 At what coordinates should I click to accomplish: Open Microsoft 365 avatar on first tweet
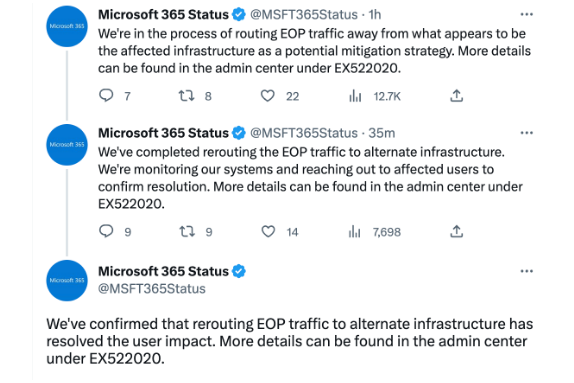[x=67, y=26]
